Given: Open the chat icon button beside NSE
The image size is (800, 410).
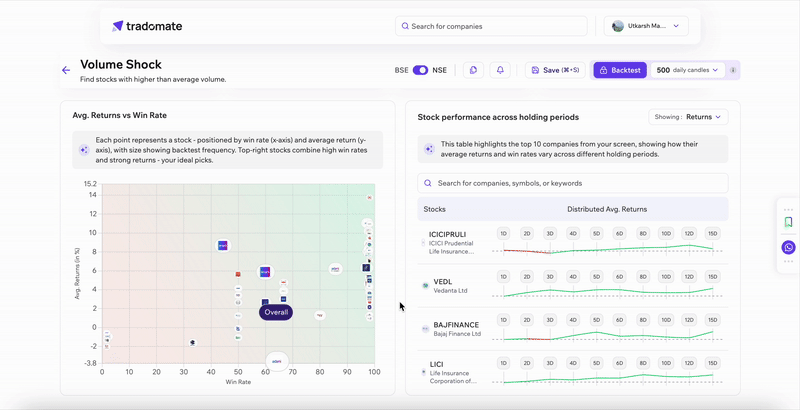Looking at the screenshot, I should [473, 70].
